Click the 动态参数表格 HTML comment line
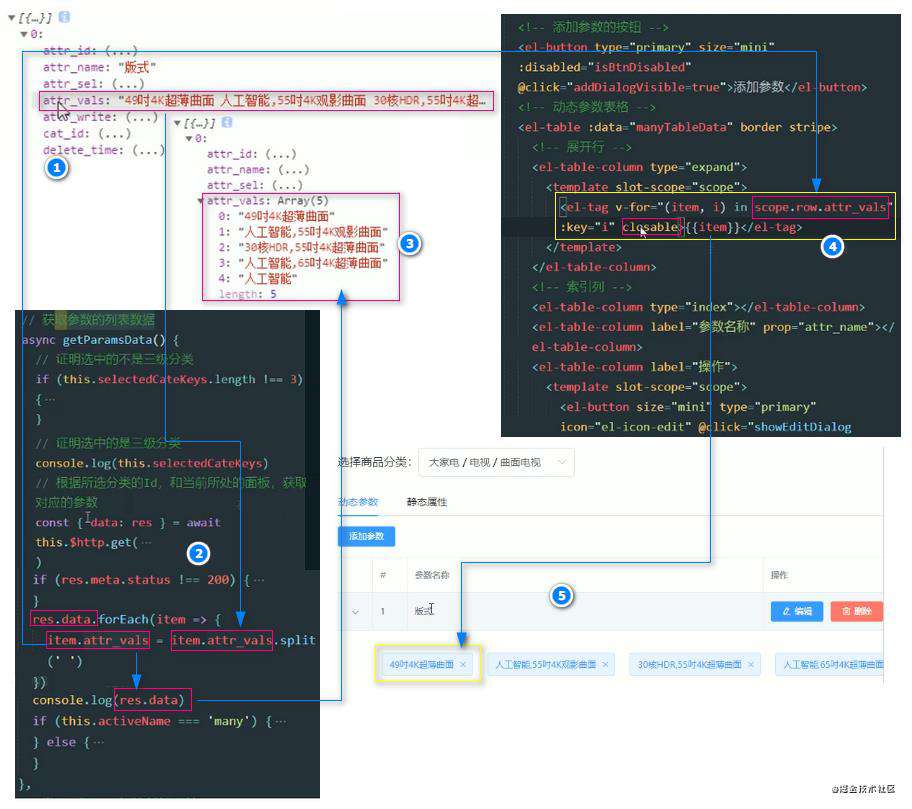 587,107
